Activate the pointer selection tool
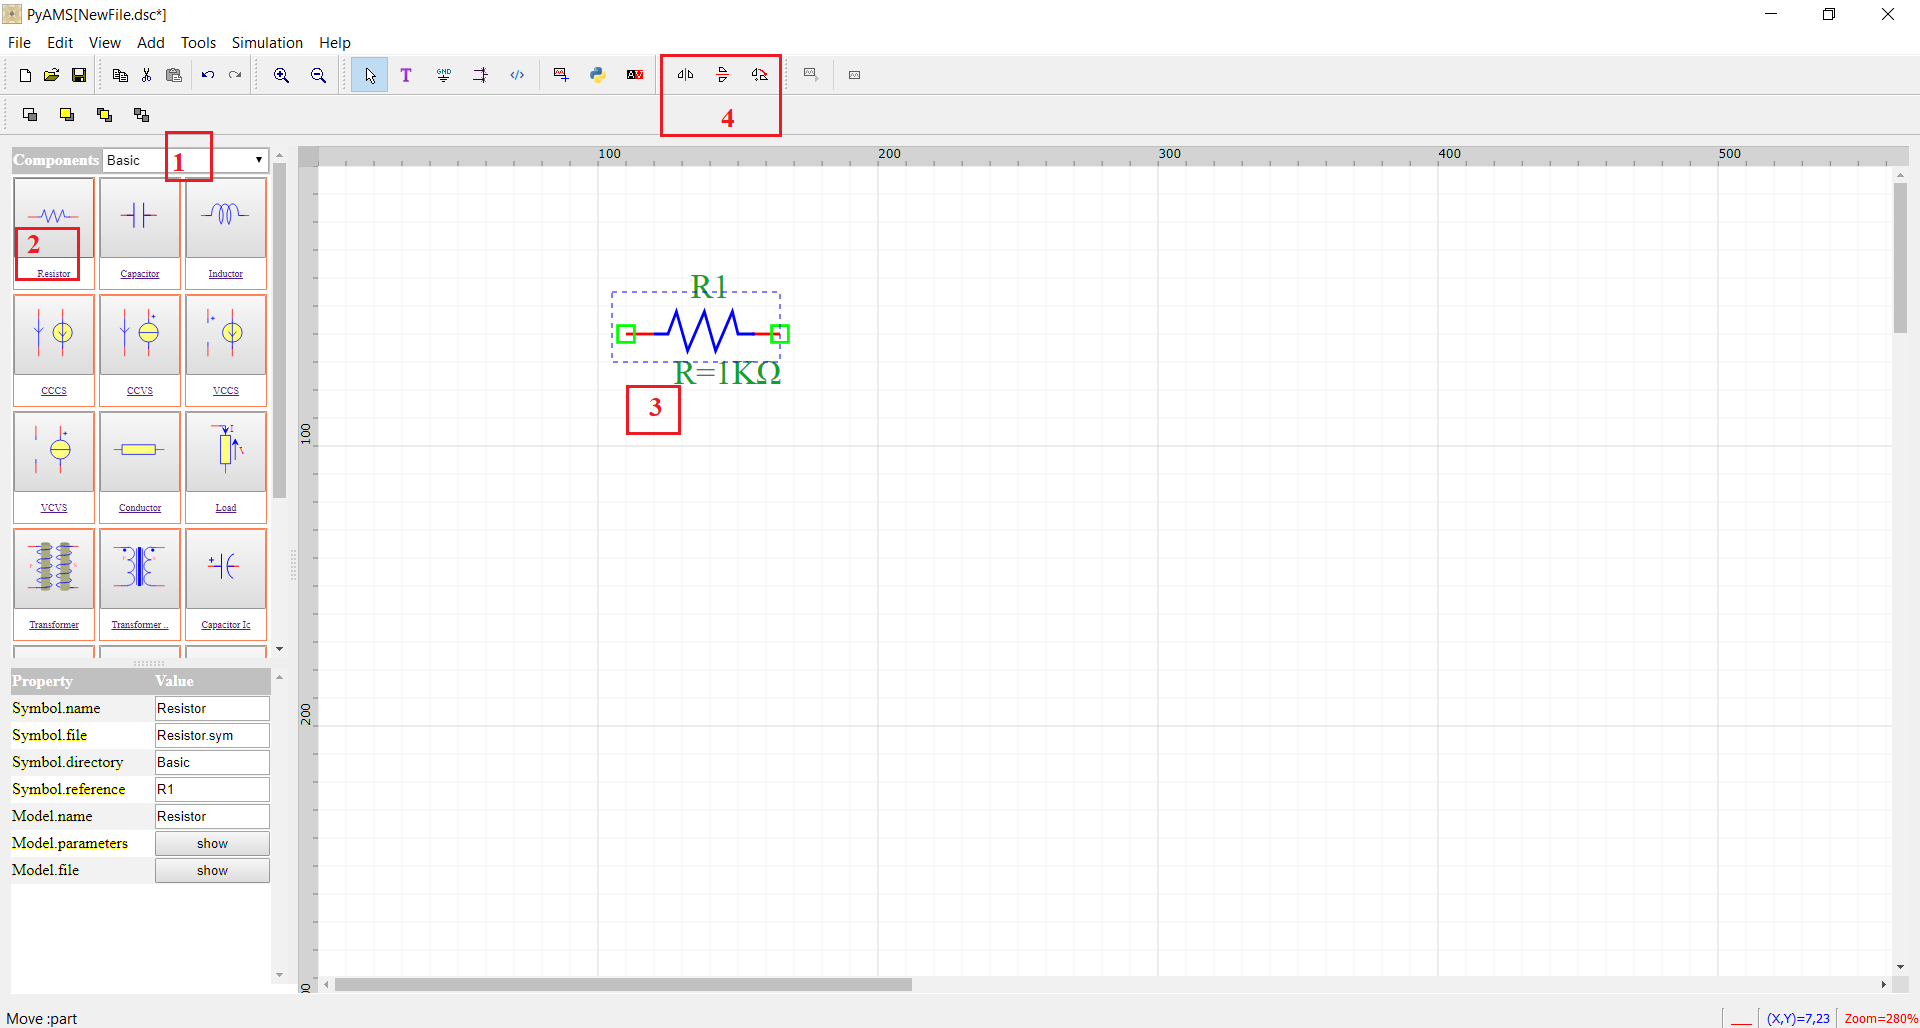The width and height of the screenshot is (1920, 1028). pos(369,75)
